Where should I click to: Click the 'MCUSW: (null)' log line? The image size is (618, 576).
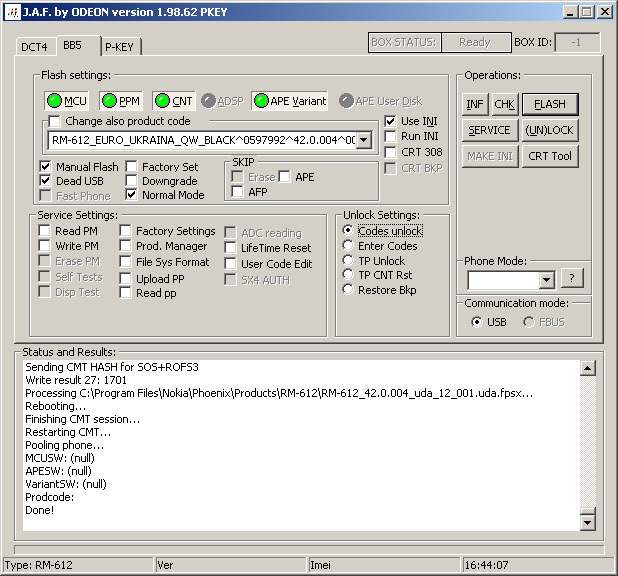click(x=60, y=458)
